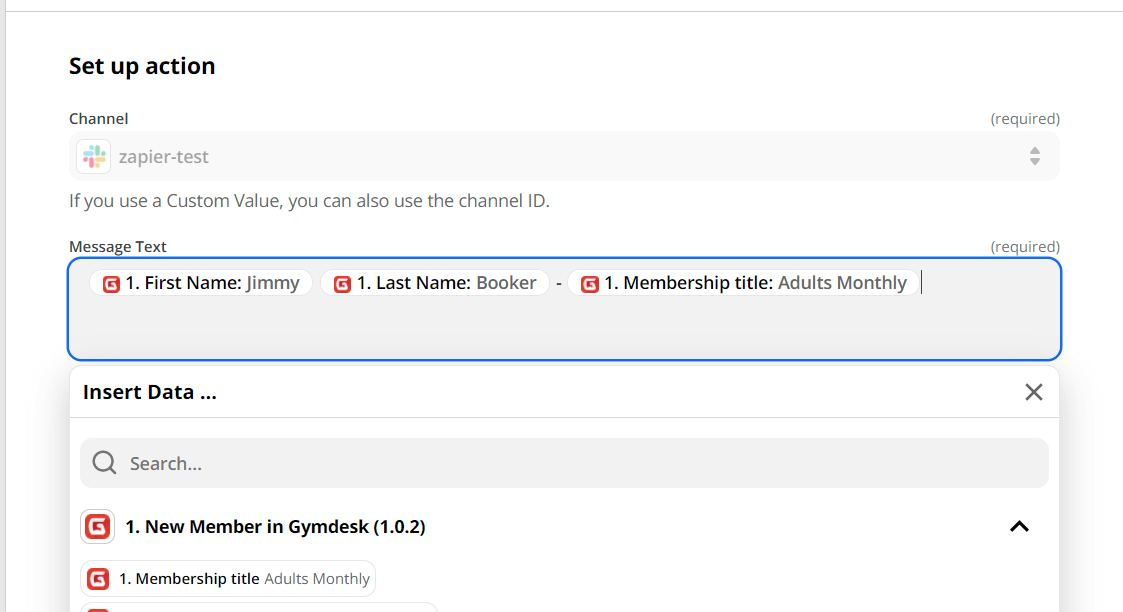The height and width of the screenshot is (612, 1123).
Task: Click Gymdesk icon on Membership title list option
Action: point(98,579)
